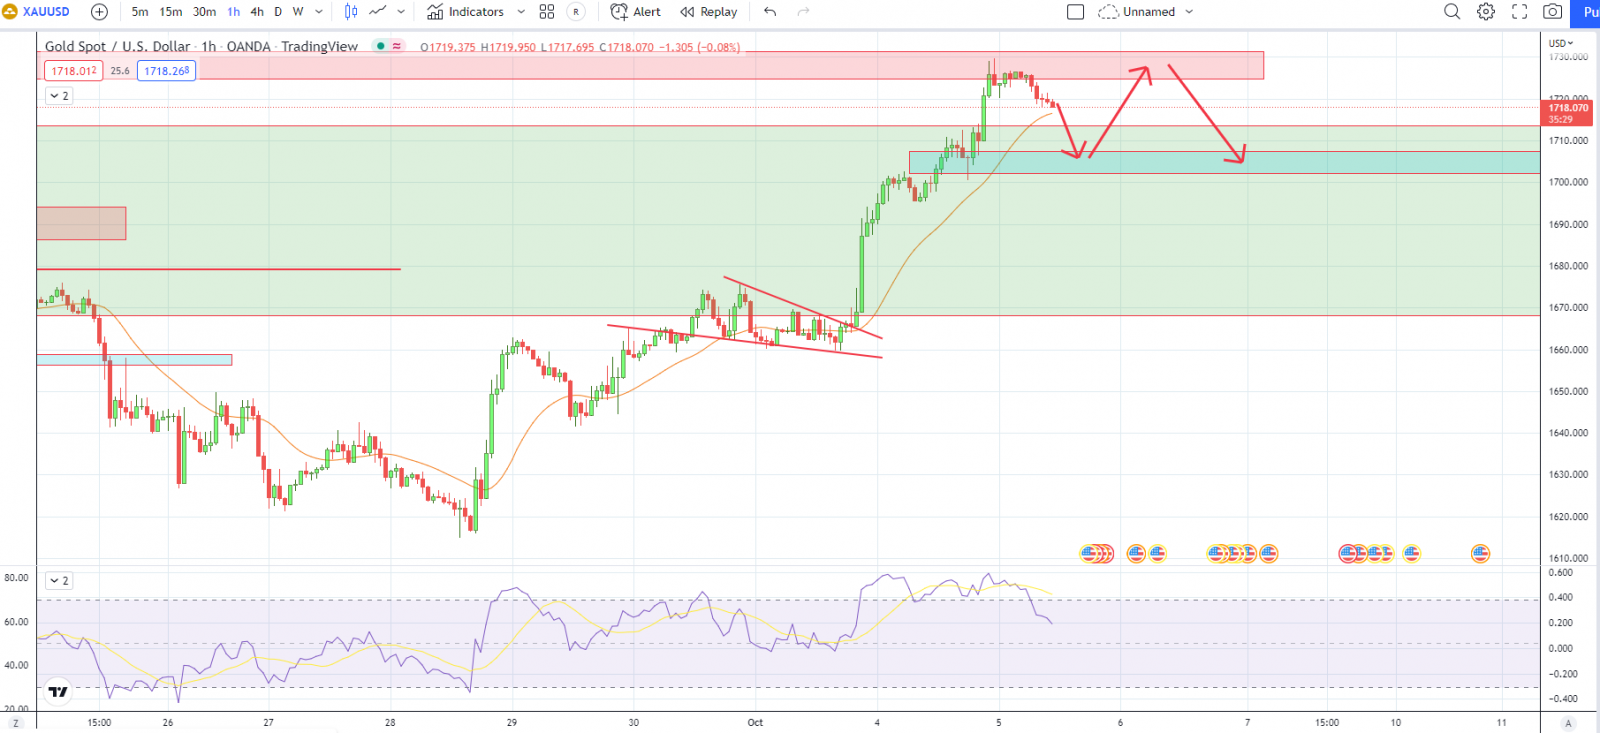Screen dimensions: 1600x733
Task: Click the 25.6 spread value
Action: [120, 71]
